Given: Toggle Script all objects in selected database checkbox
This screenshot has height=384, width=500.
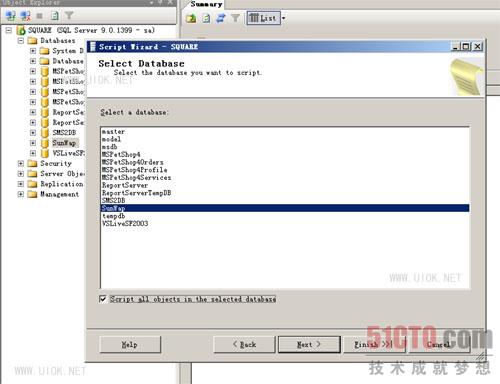Looking at the screenshot, I should click(103, 299).
